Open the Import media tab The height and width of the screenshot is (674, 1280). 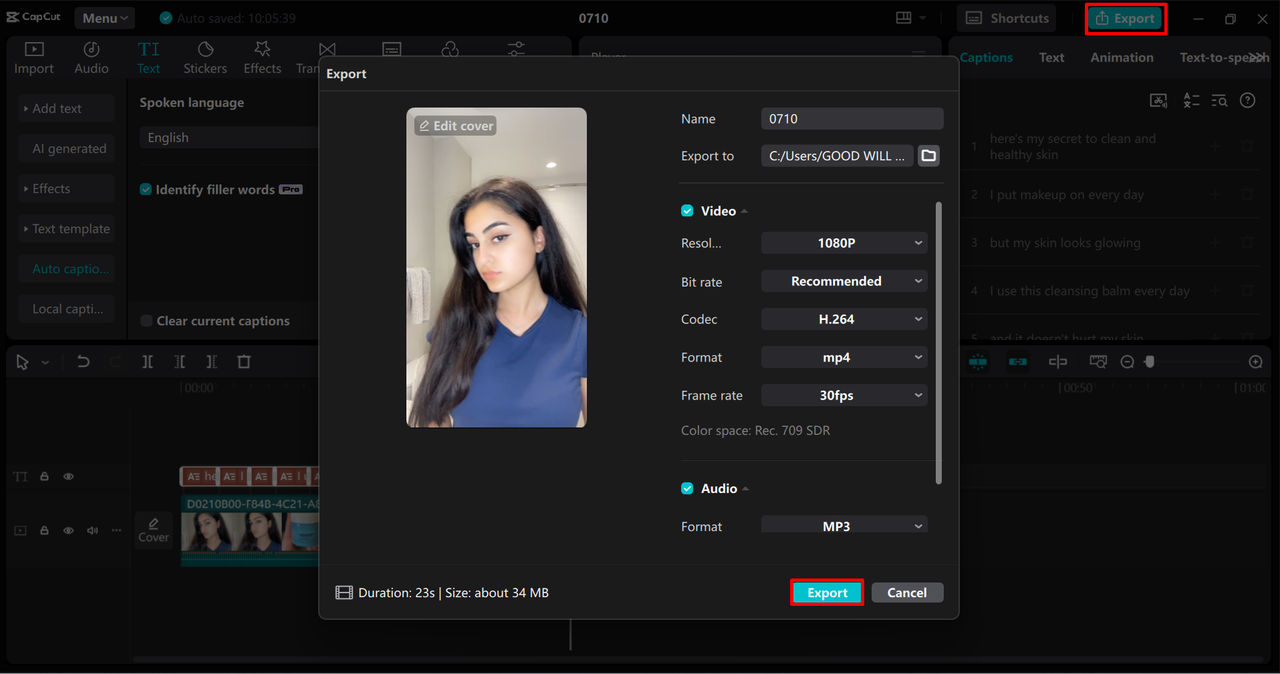point(34,58)
